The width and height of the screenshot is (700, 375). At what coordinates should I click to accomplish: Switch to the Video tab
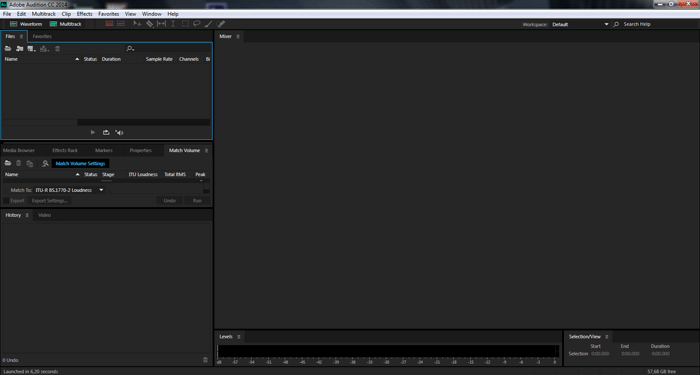click(45, 215)
